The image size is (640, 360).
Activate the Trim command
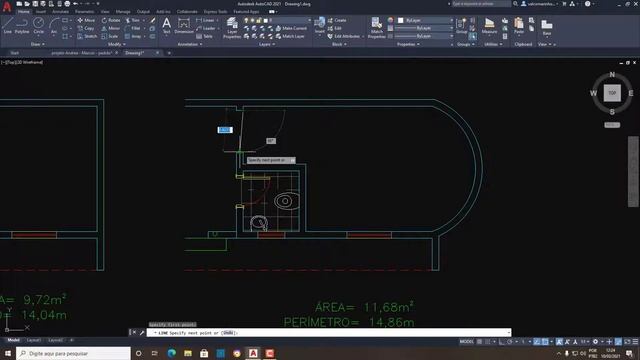point(133,20)
